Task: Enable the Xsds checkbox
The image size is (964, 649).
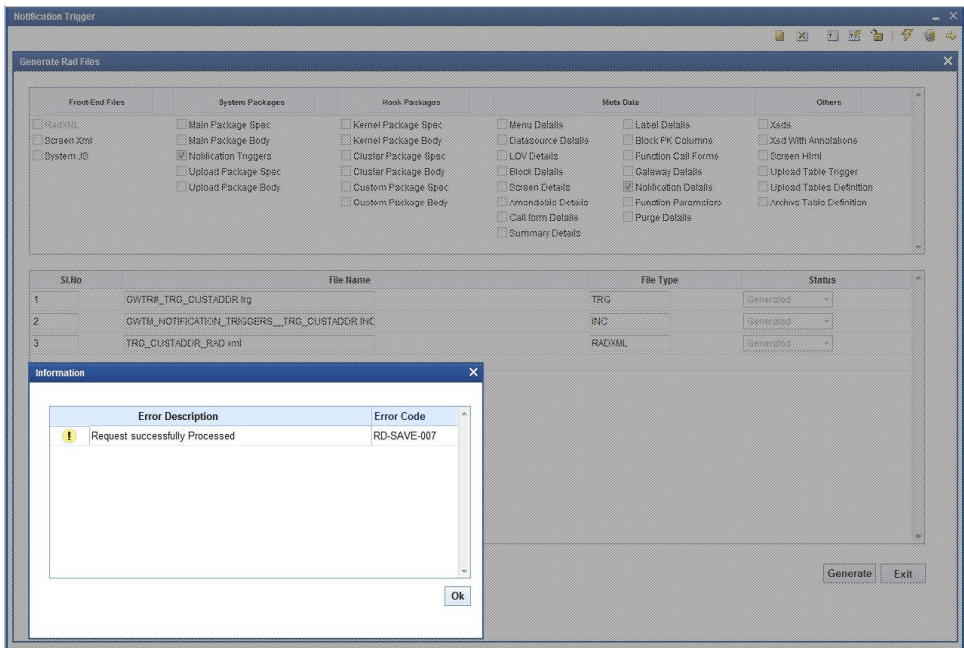Action: coord(763,124)
